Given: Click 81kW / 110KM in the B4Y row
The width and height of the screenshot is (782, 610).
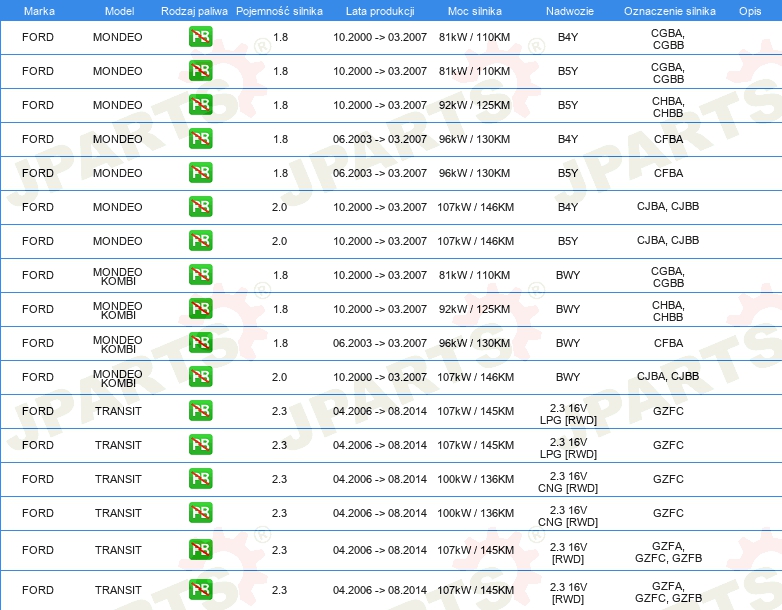Looking at the screenshot, I should [x=474, y=37].
